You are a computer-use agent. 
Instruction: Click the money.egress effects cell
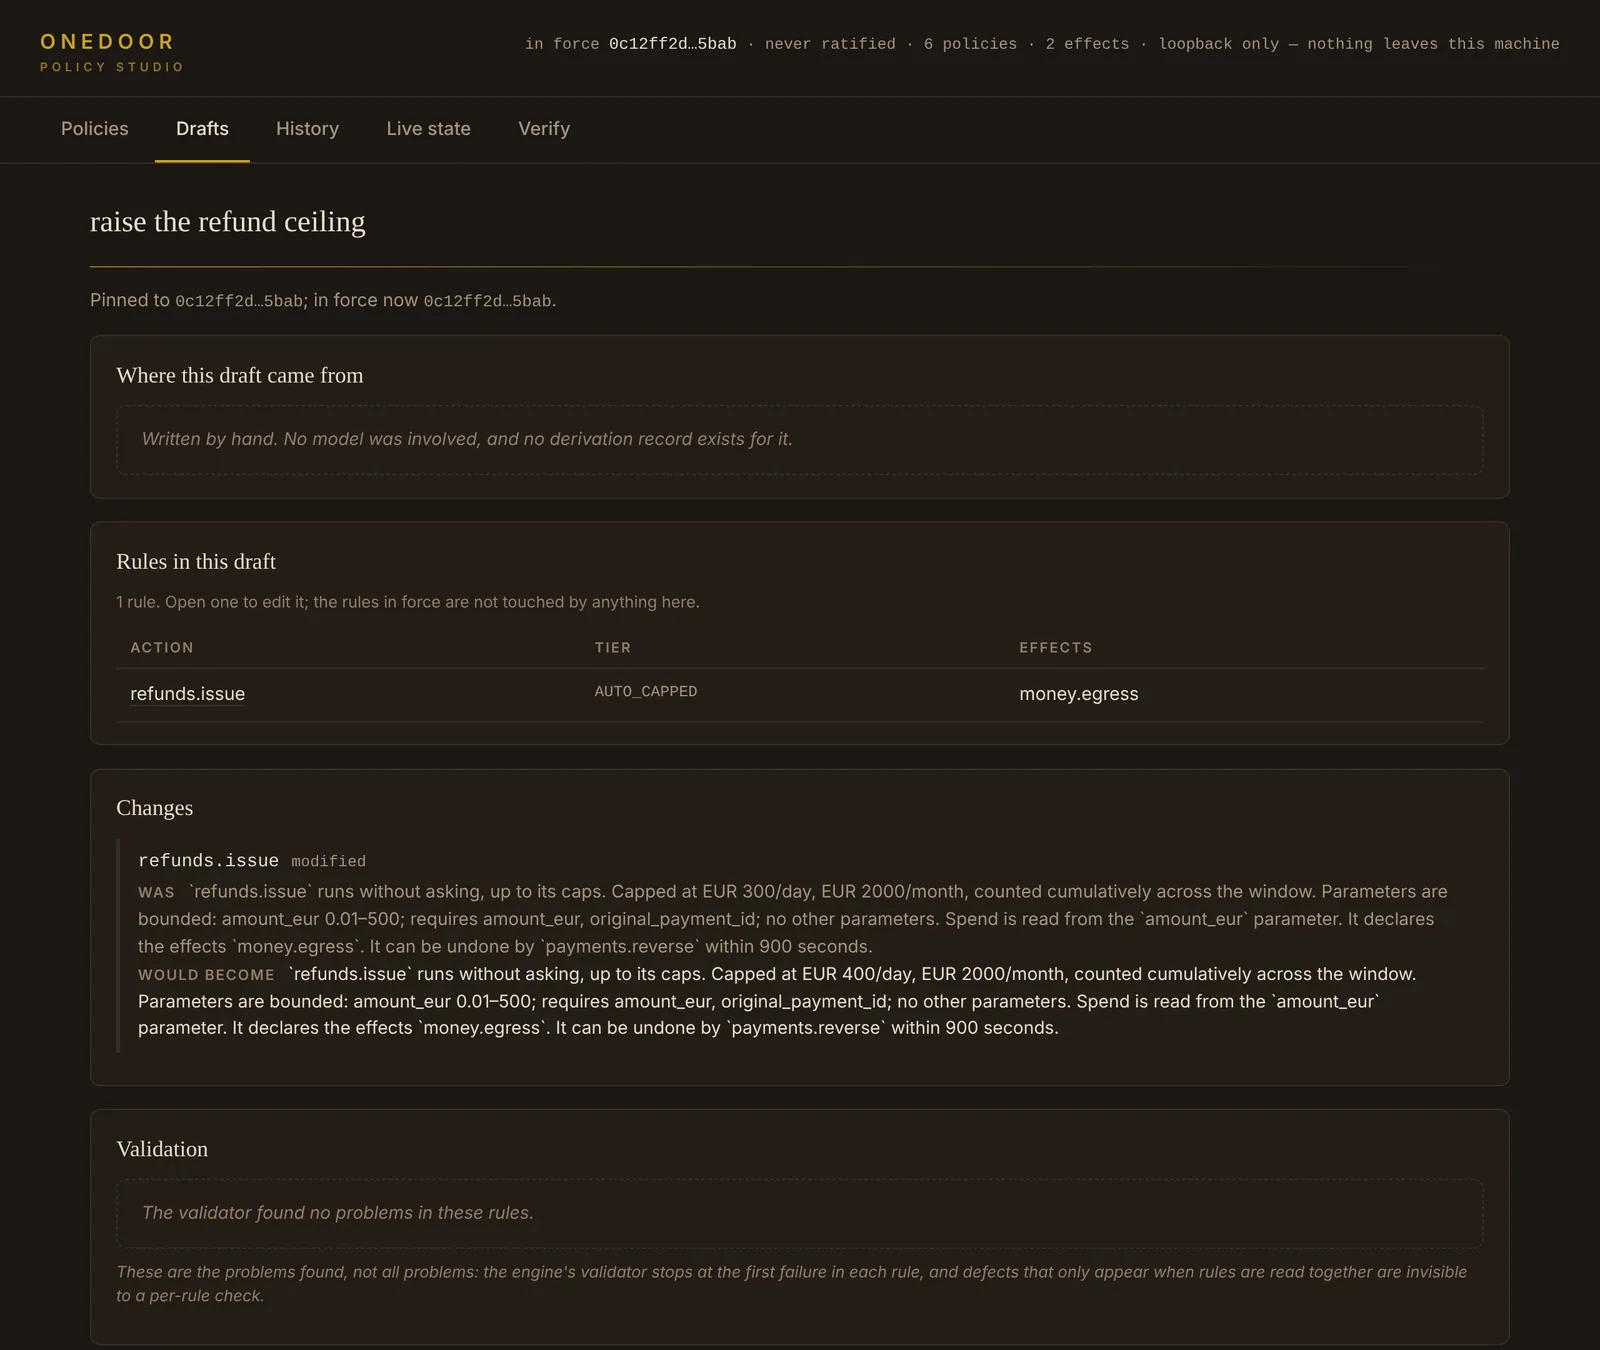coord(1078,694)
